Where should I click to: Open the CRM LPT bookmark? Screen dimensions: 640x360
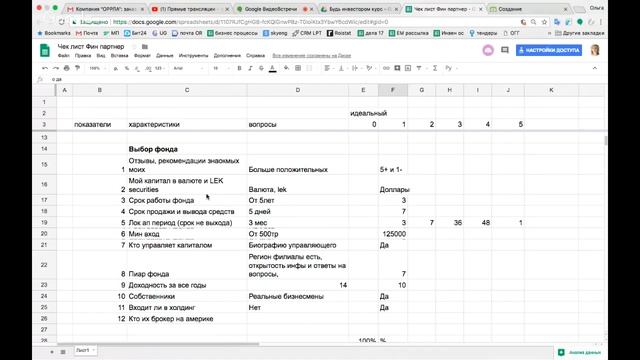coord(307,33)
